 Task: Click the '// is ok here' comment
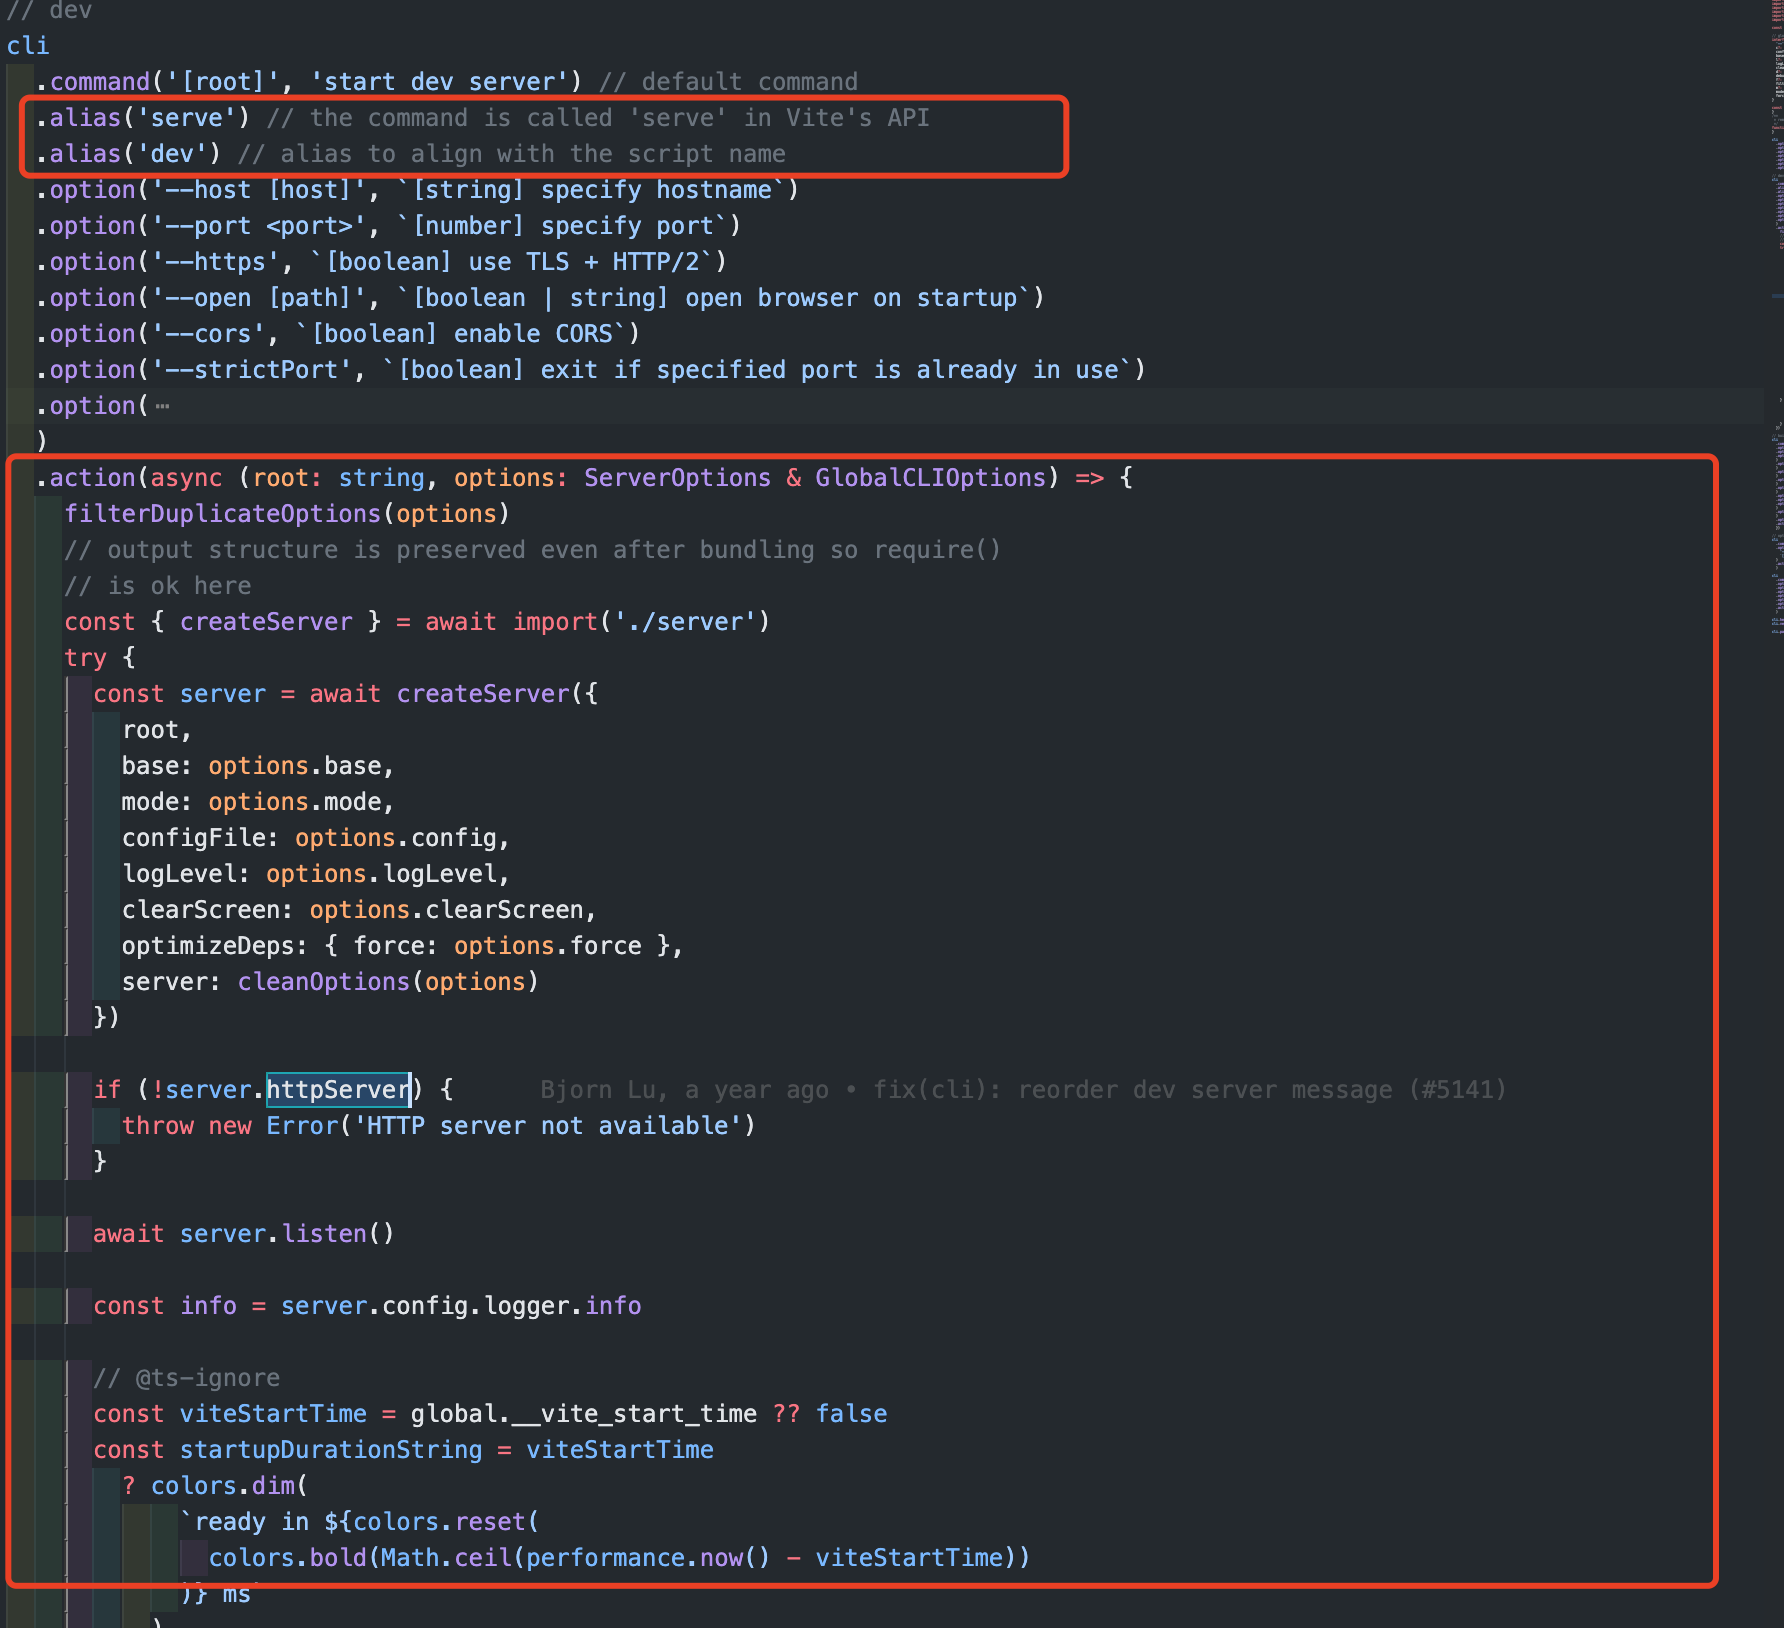click(x=158, y=586)
